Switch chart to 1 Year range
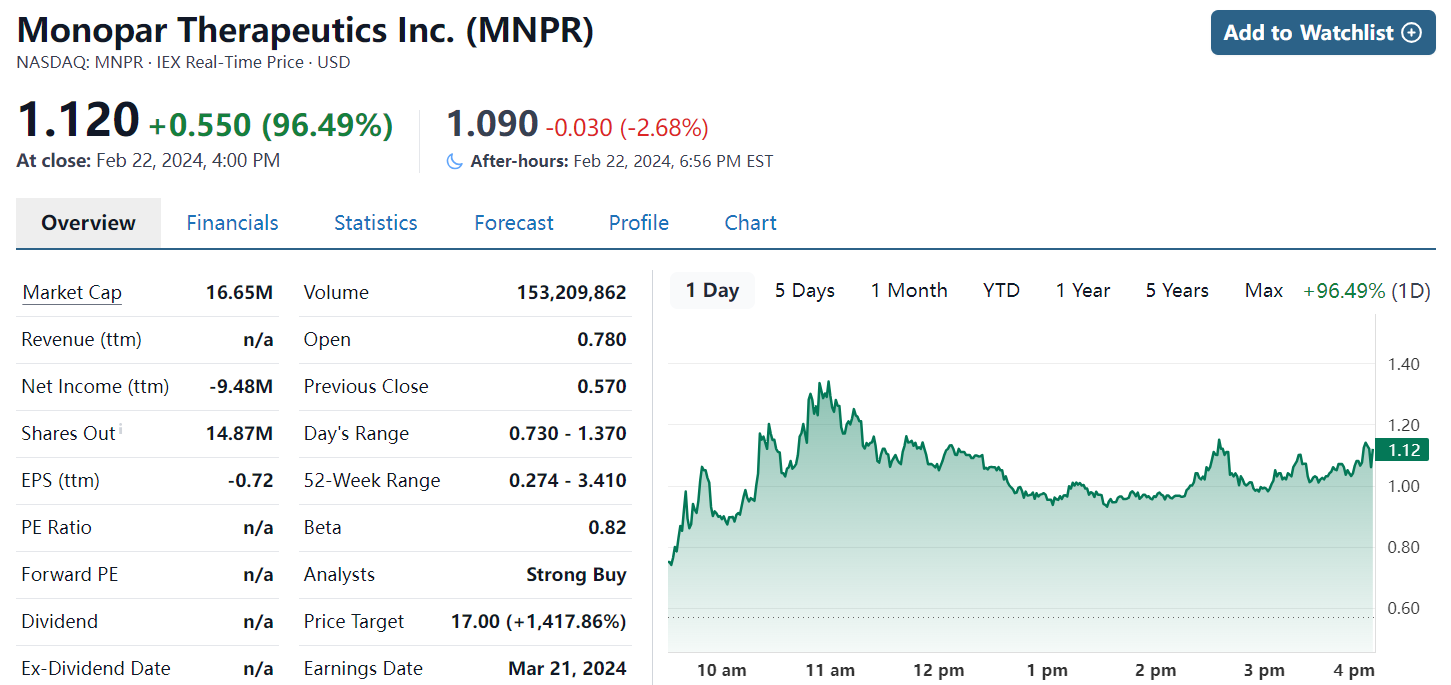 pyautogui.click(x=1083, y=291)
